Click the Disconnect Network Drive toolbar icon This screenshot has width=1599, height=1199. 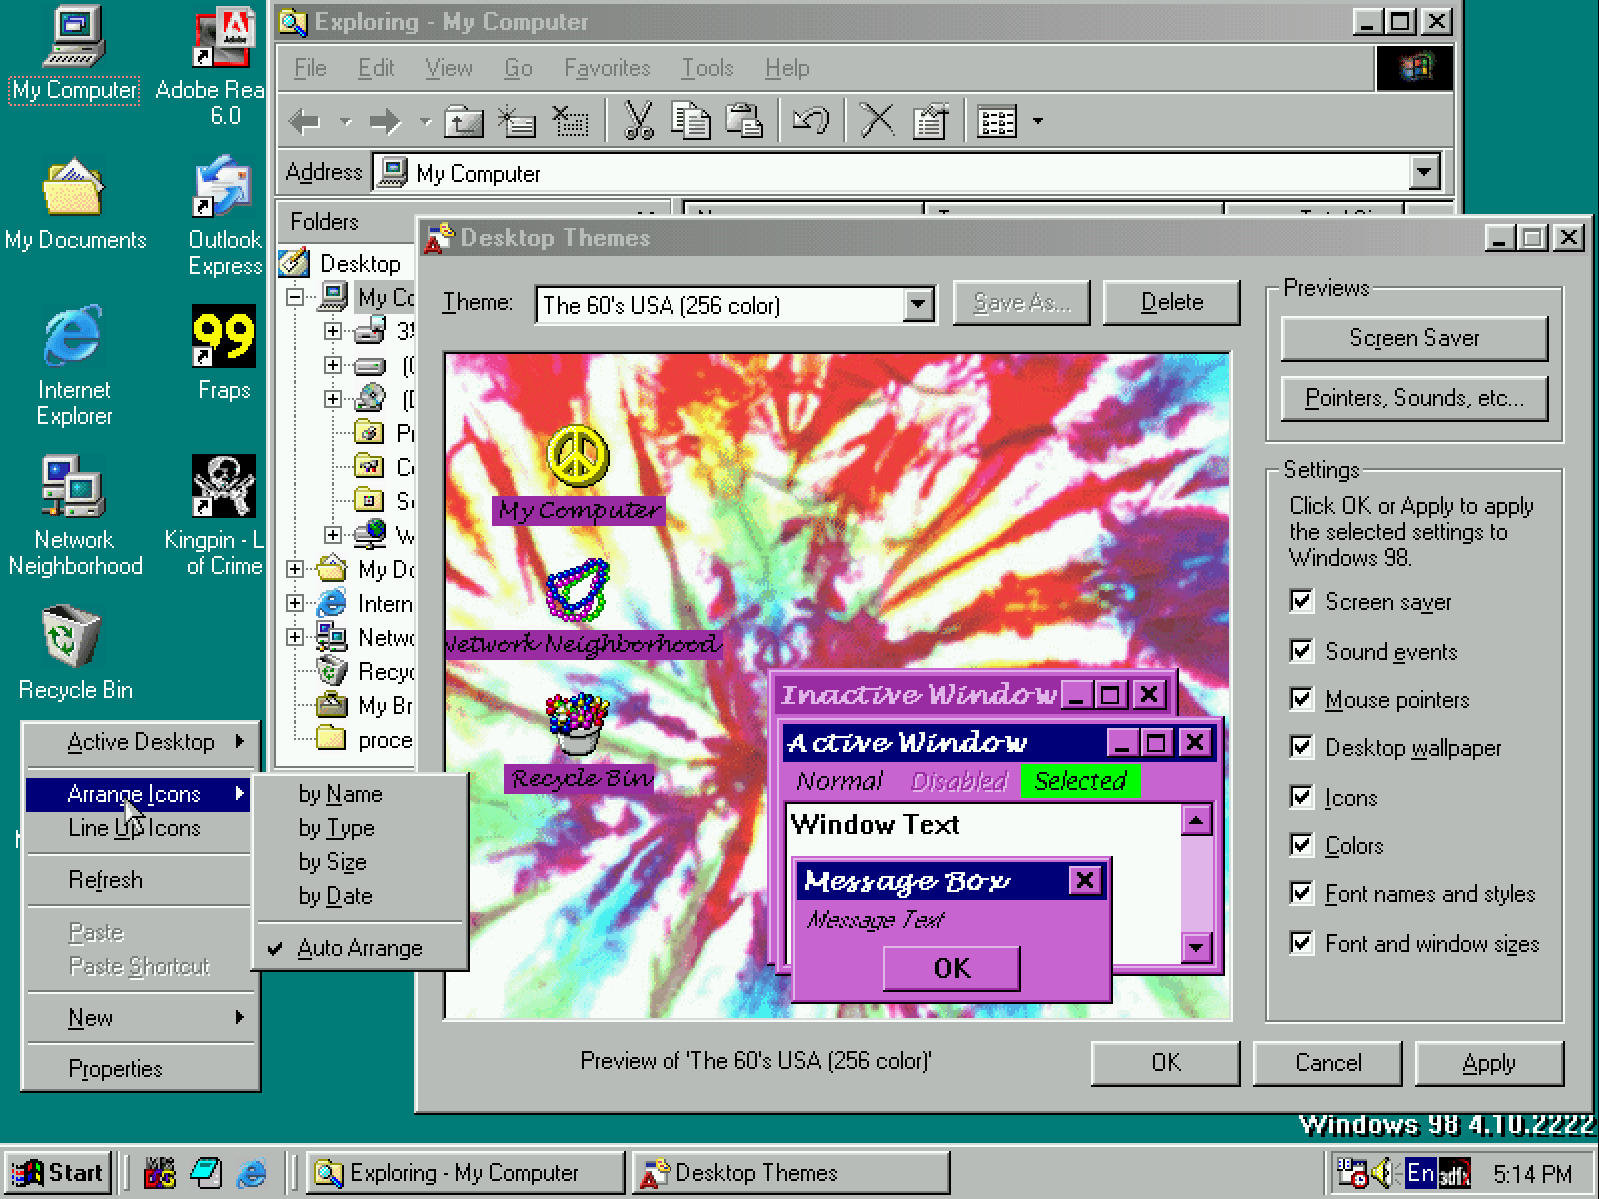571,122
